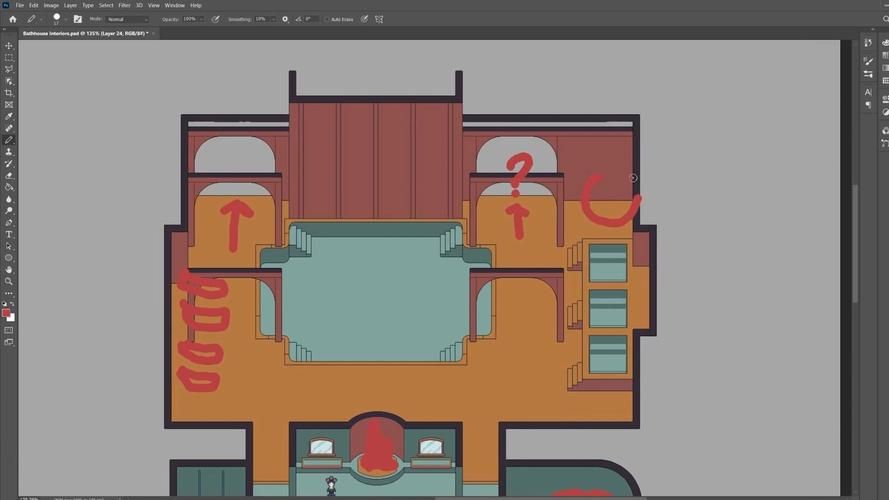The height and width of the screenshot is (500, 889).
Task: Select the Zoom tool
Action: coord(9,282)
